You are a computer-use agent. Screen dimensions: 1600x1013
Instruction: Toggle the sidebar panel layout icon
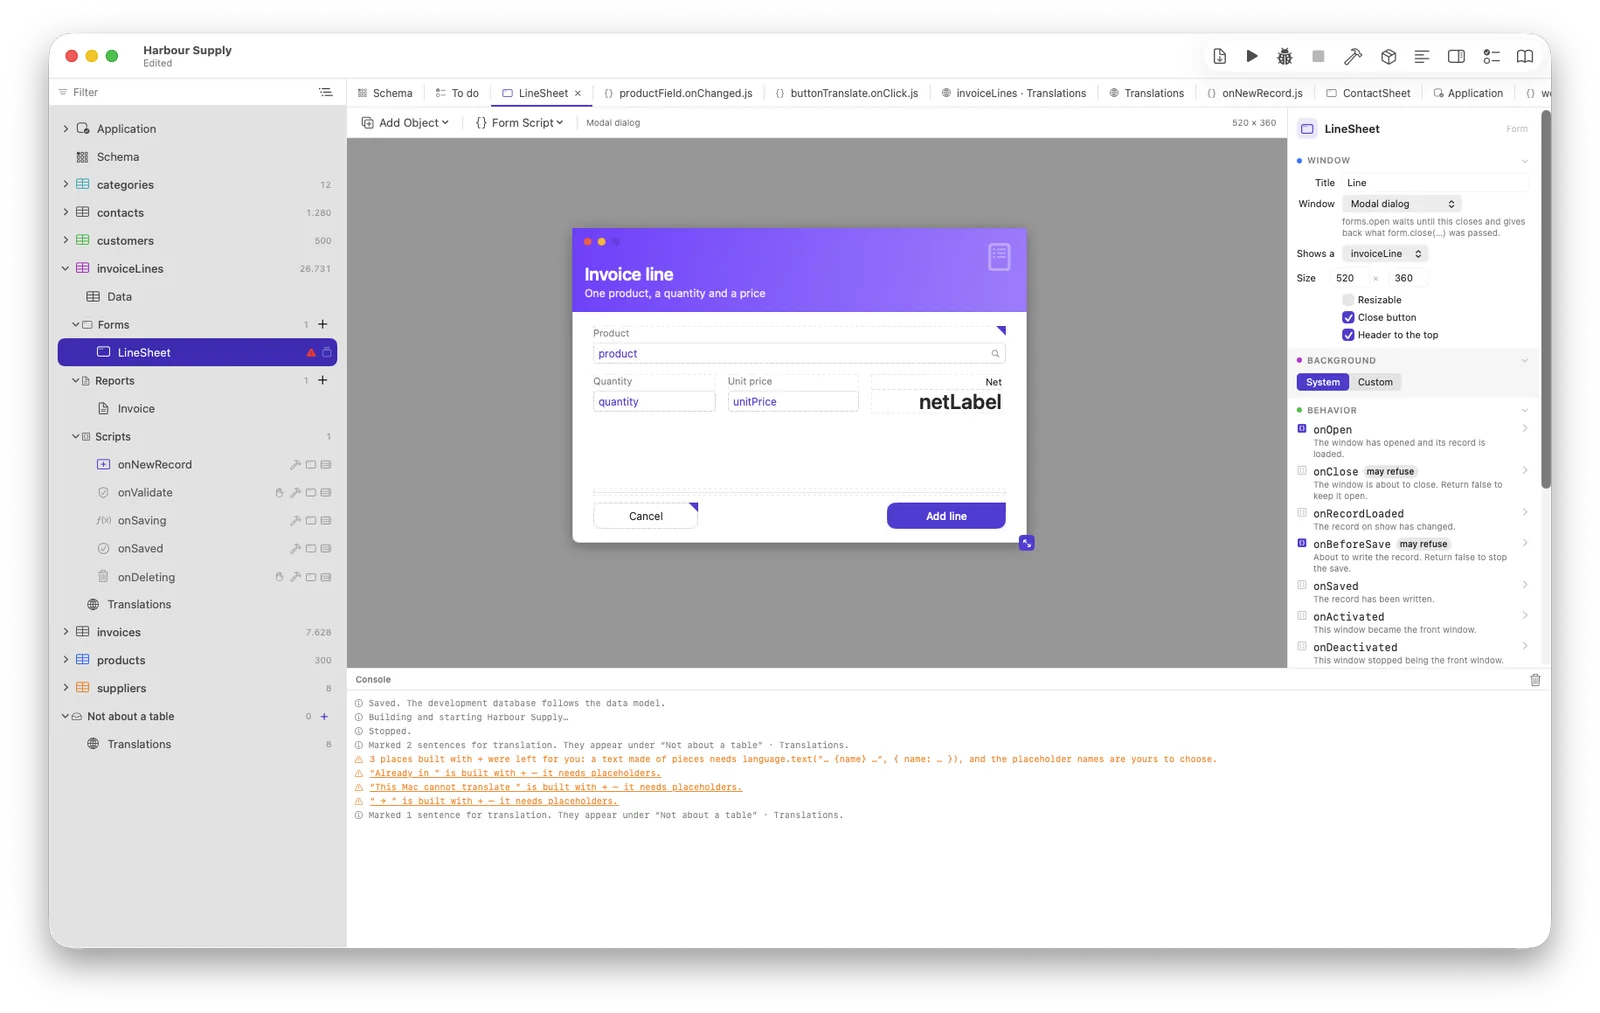(1457, 57)
